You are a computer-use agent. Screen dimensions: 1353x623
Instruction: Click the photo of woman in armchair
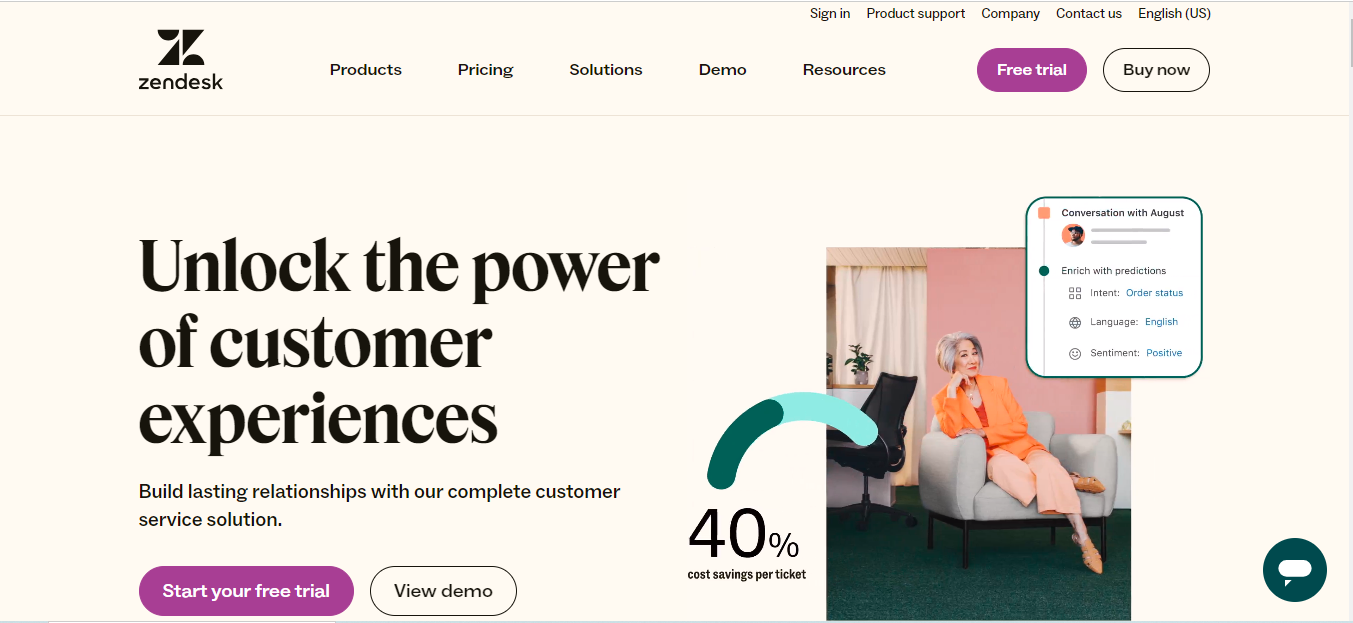[x=978, y=434]
